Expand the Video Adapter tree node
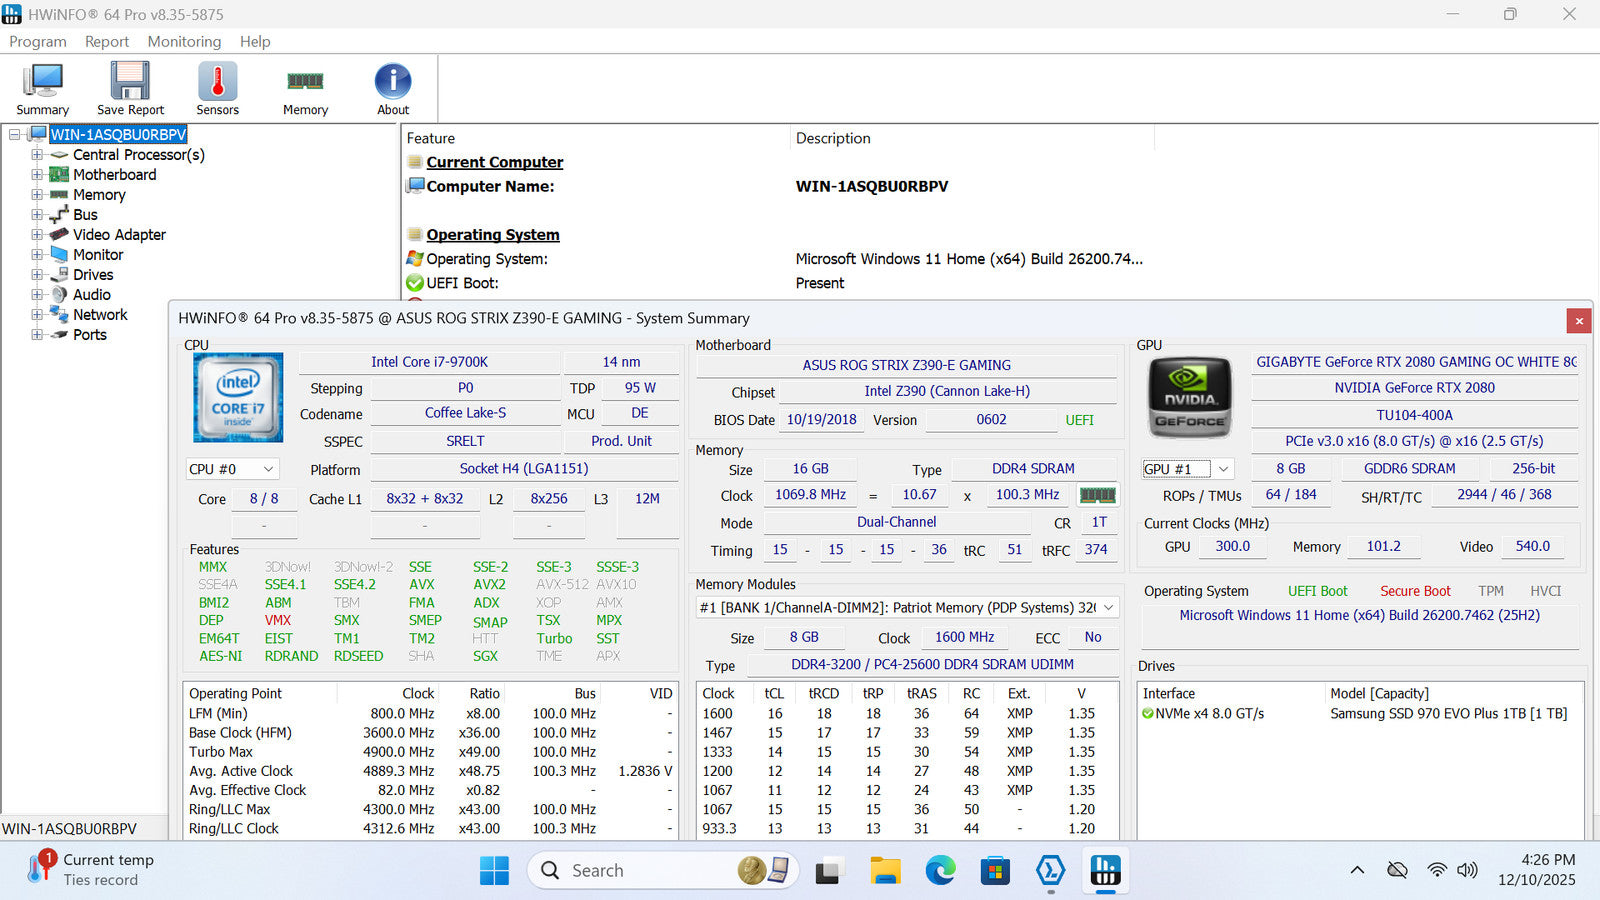Viewport: 1600px width, 900px height. pyautogui.click(x=37, y=235)
